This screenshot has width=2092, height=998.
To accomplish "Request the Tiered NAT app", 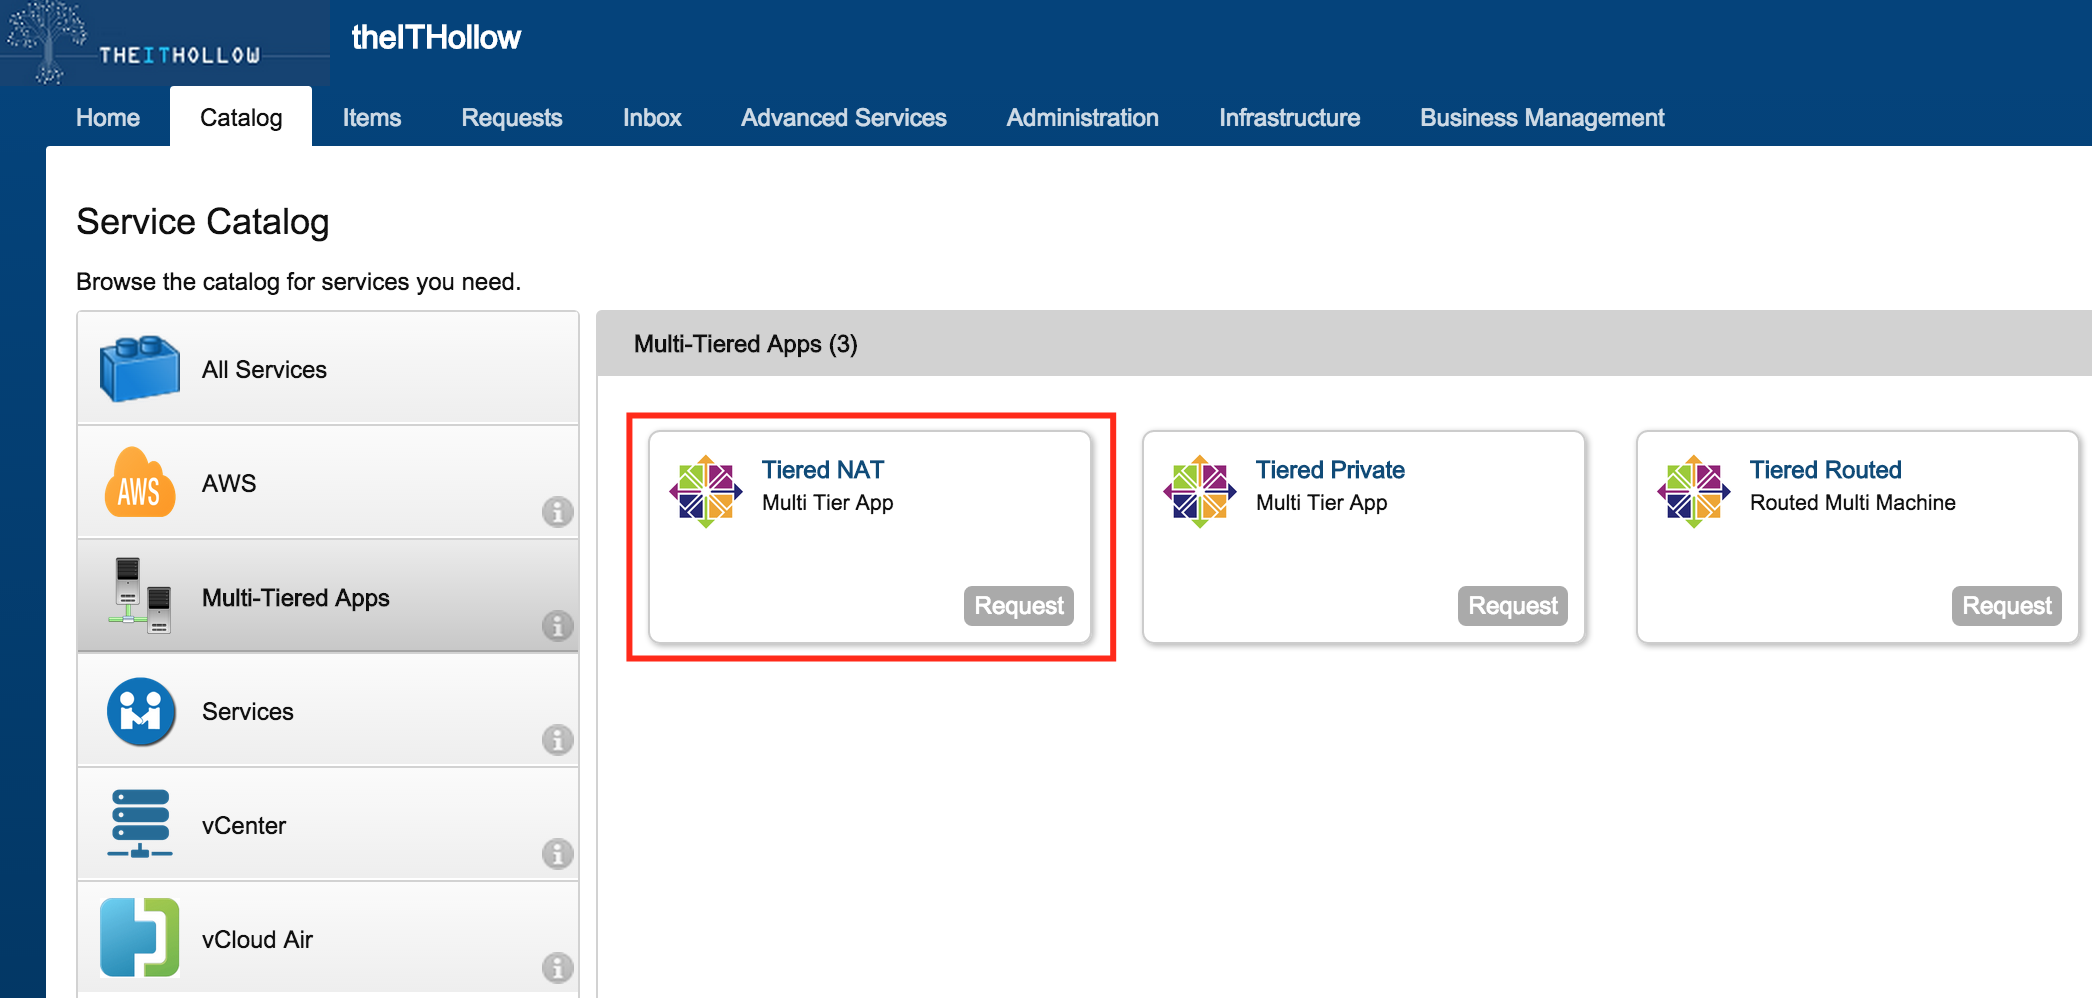I will click(x=1018, y=606).
